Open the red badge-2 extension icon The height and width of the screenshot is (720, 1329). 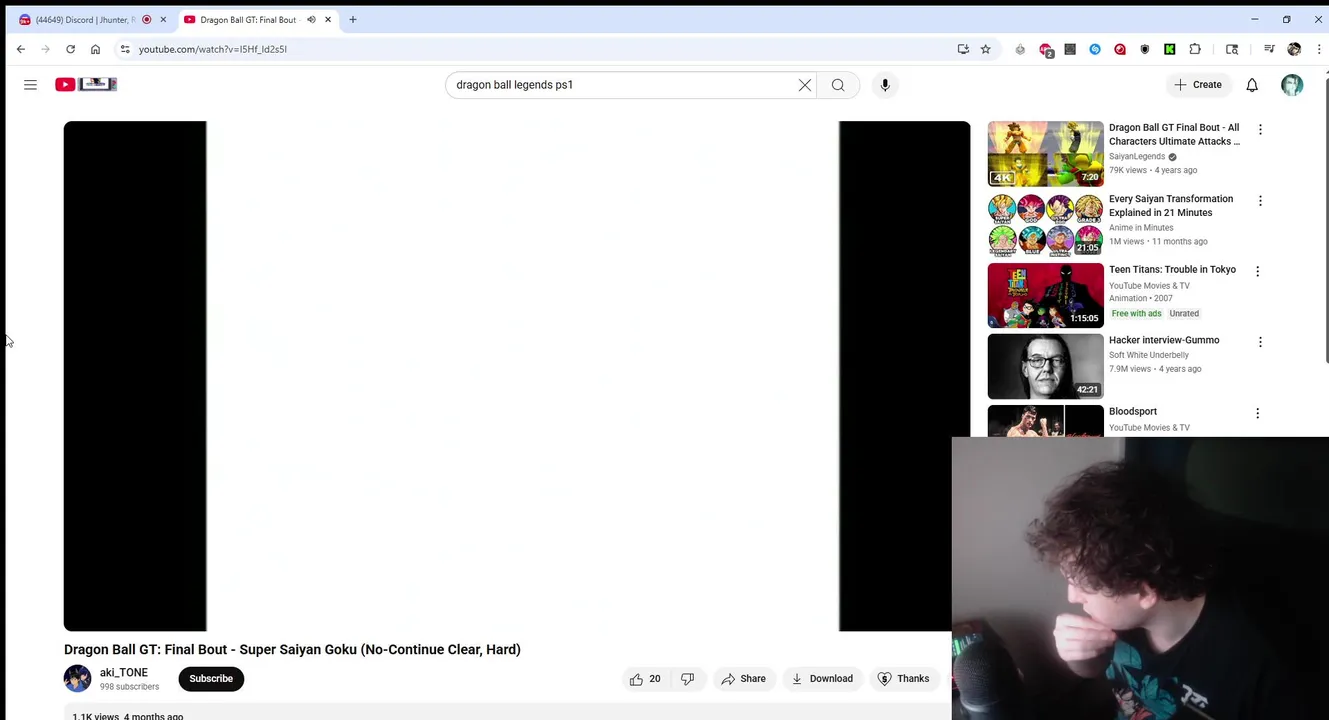click(x=1046, y=50)
